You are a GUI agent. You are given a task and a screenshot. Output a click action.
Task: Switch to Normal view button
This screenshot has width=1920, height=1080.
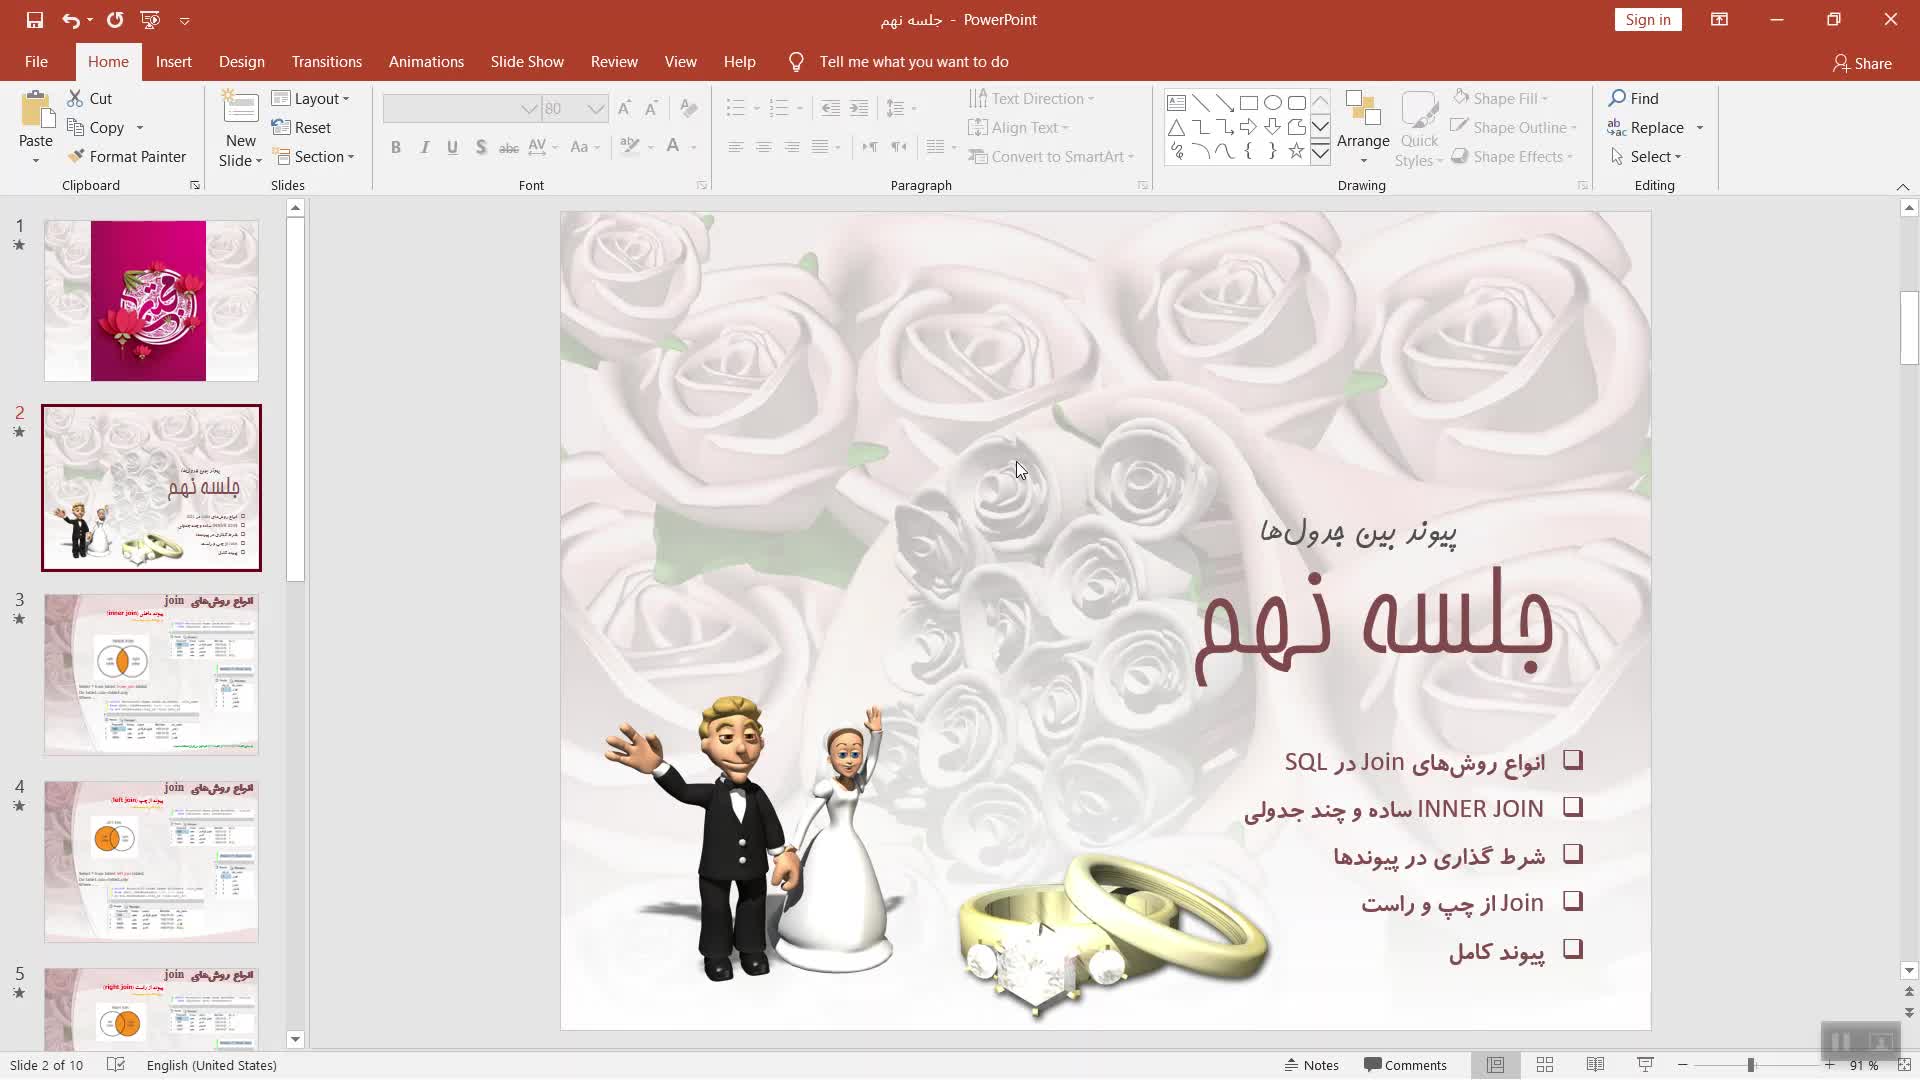[1495, 1065]
